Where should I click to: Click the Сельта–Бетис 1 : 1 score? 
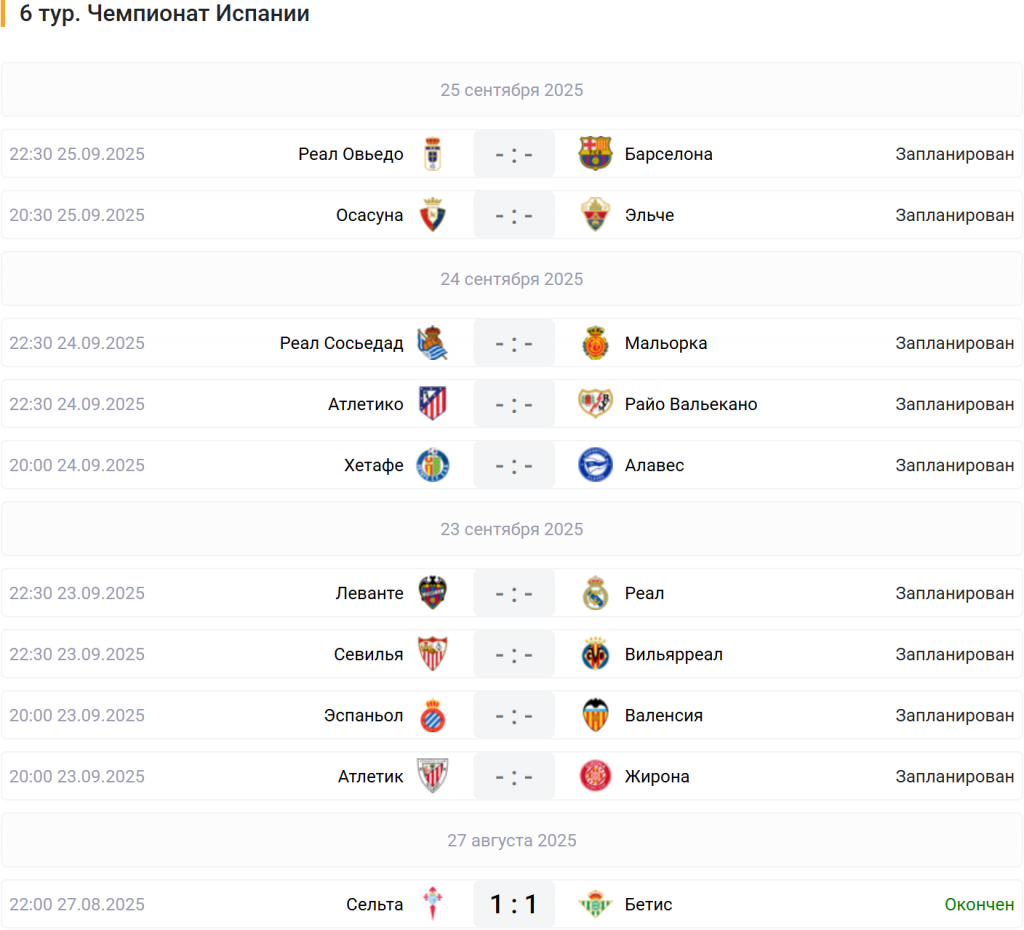click(x=514, y=904)
